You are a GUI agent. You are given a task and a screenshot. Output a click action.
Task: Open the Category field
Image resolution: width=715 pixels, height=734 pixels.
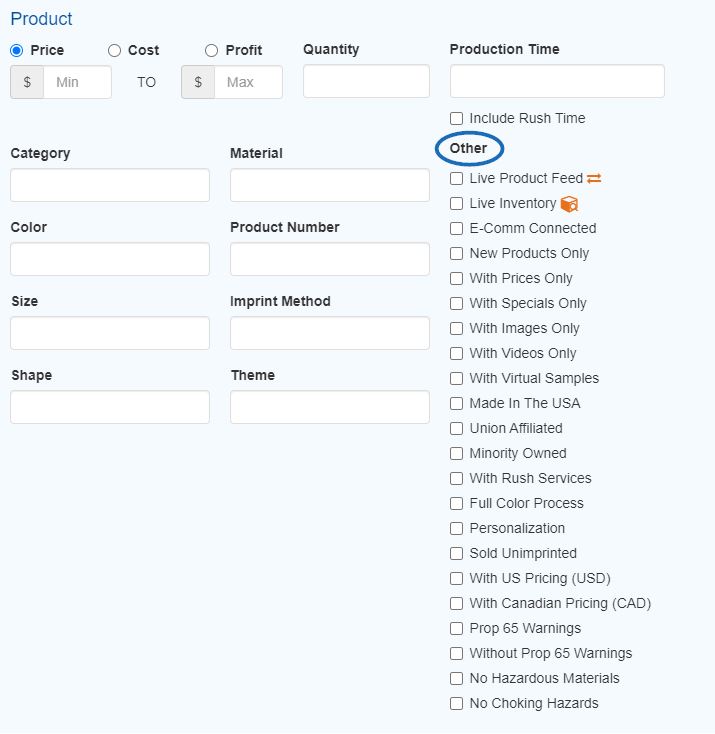110,185
